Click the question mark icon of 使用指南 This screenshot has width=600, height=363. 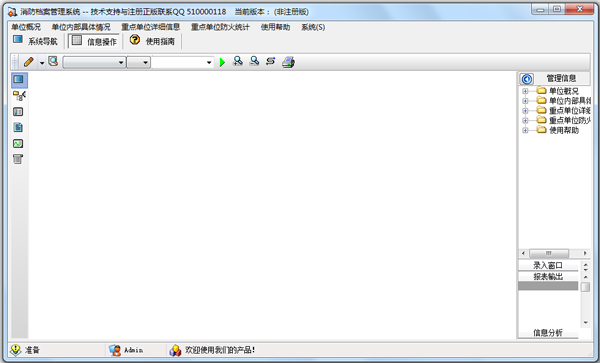pyautogui.click(x=135, y=40)
